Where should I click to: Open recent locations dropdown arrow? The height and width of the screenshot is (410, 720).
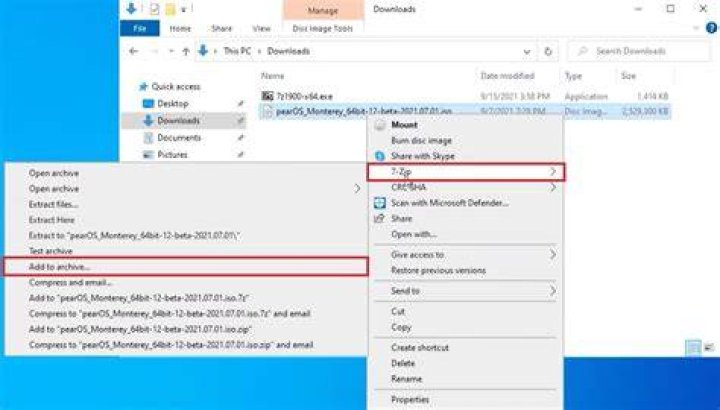click(x=171, y=51)
